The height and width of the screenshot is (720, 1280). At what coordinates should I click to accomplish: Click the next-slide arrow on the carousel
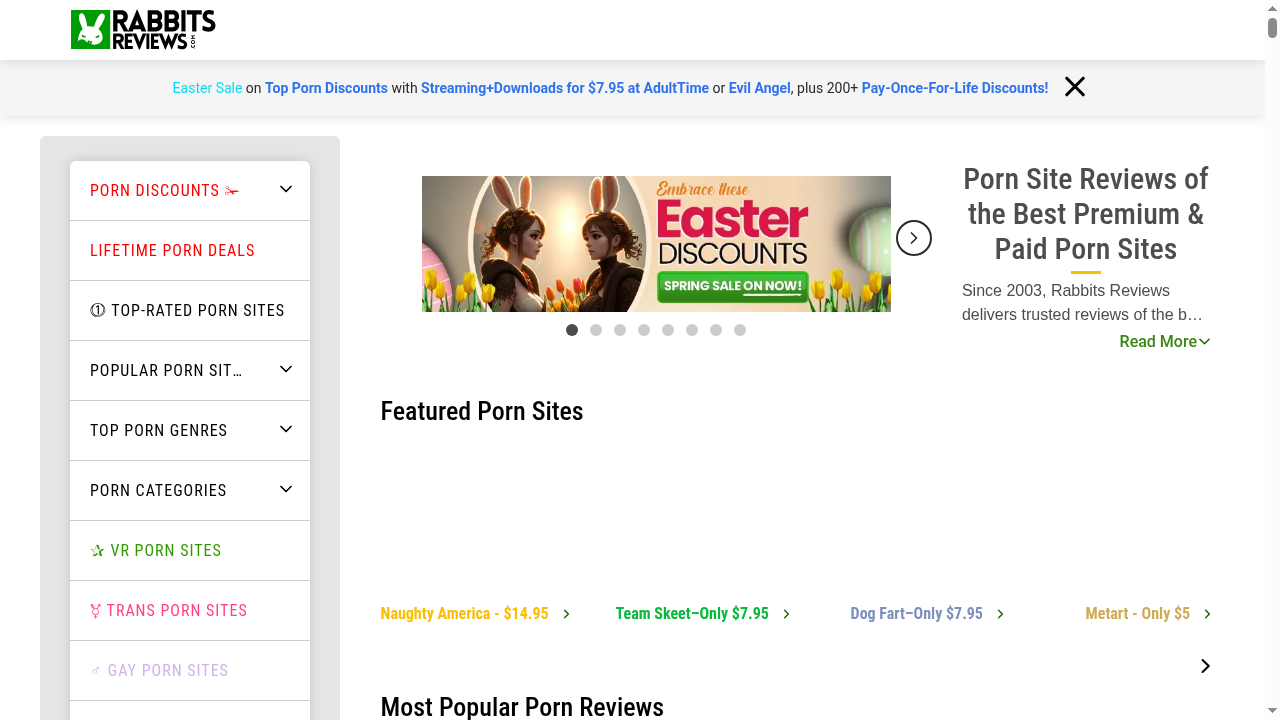point(913,238)
